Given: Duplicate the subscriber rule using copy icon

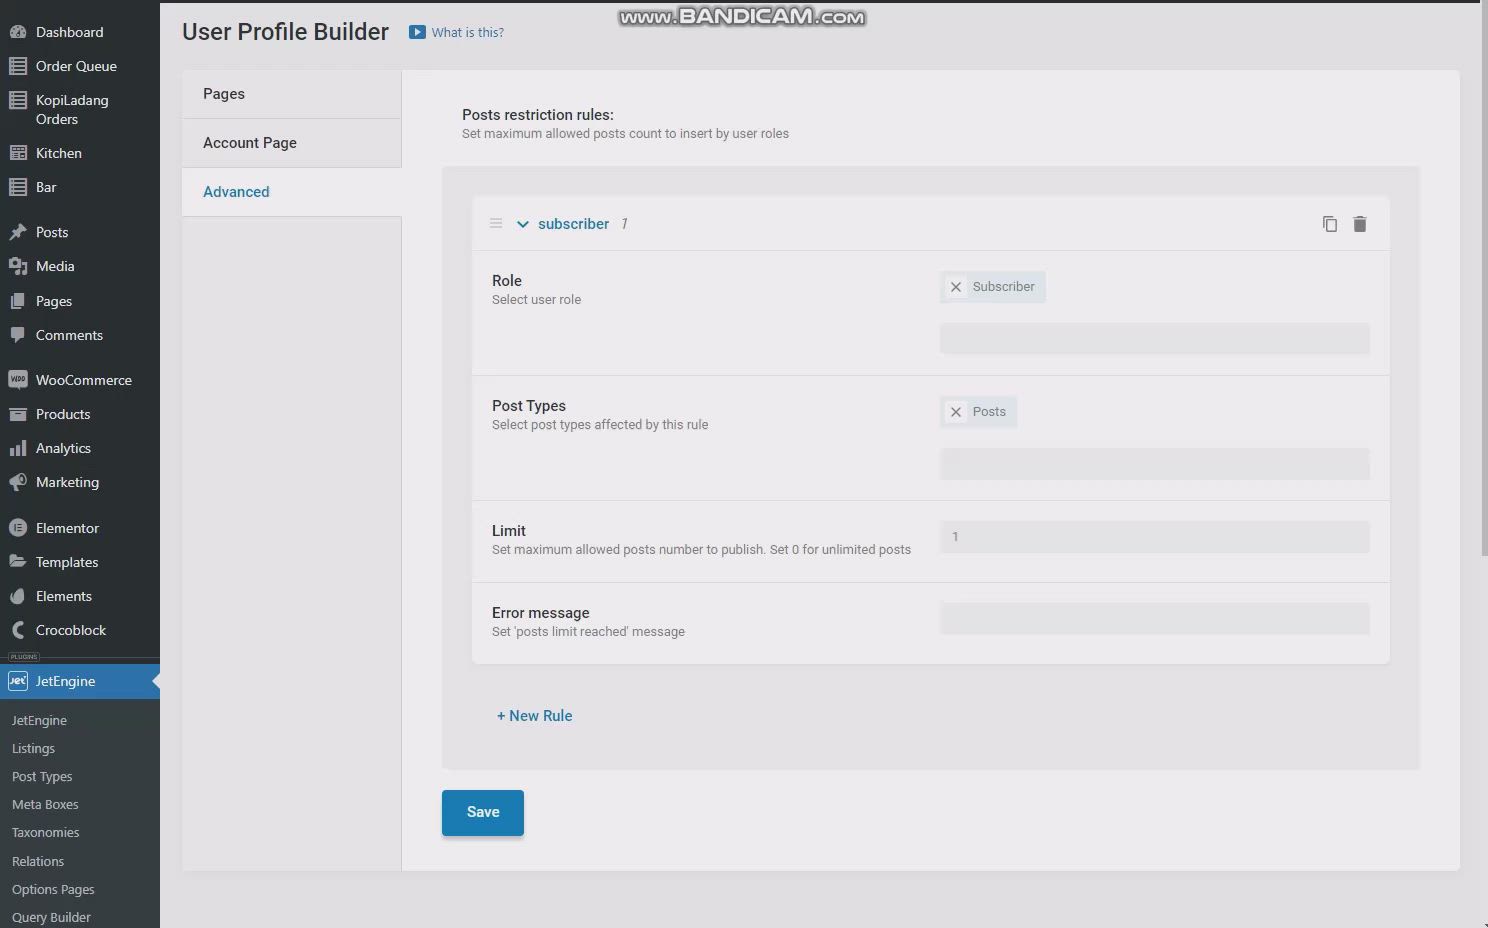Looking at the screenshot, I should pos(1329,224).
